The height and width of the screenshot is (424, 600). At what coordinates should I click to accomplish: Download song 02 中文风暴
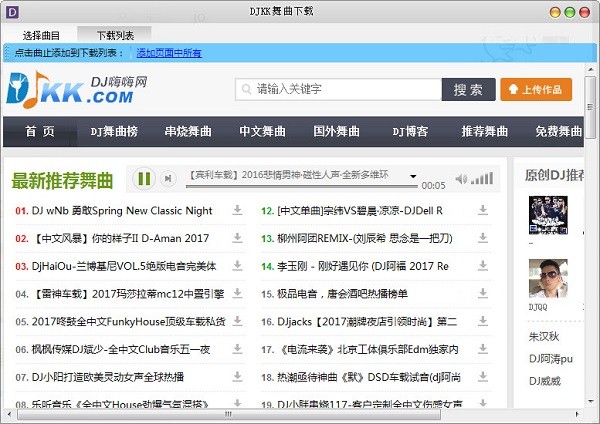(x=237, y=238)
